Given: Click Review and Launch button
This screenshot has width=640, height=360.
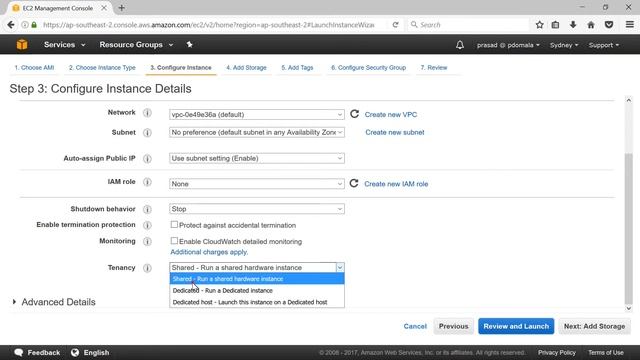Looking at the screenshot, I should [x=516, y=326].
